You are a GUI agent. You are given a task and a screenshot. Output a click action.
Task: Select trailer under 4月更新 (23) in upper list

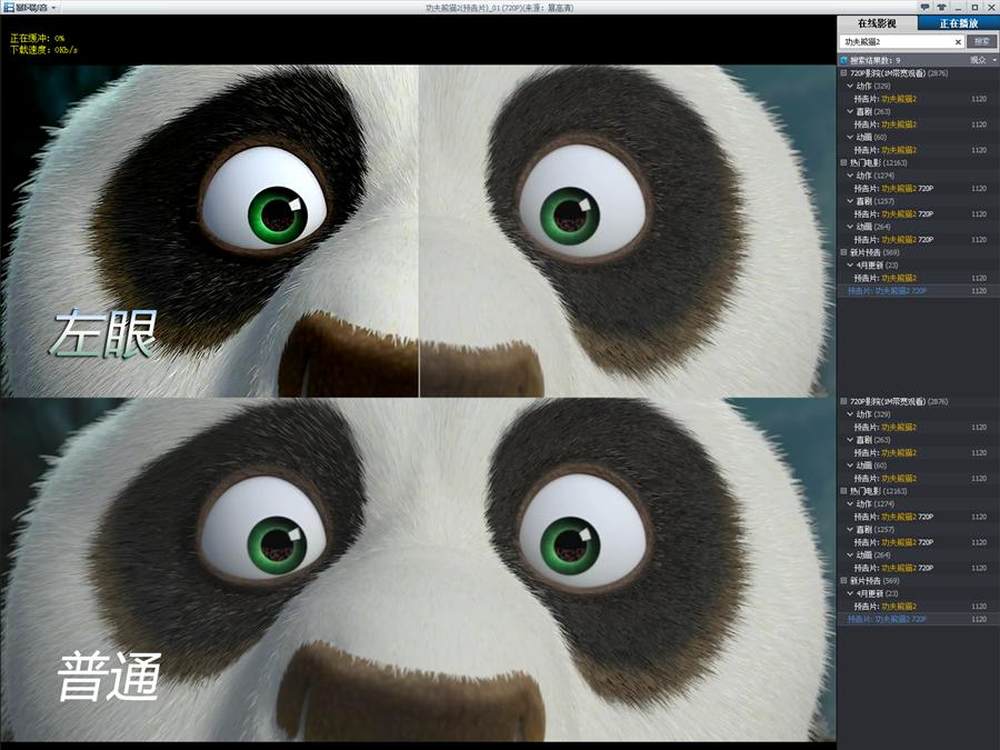[x=918, y=278]
